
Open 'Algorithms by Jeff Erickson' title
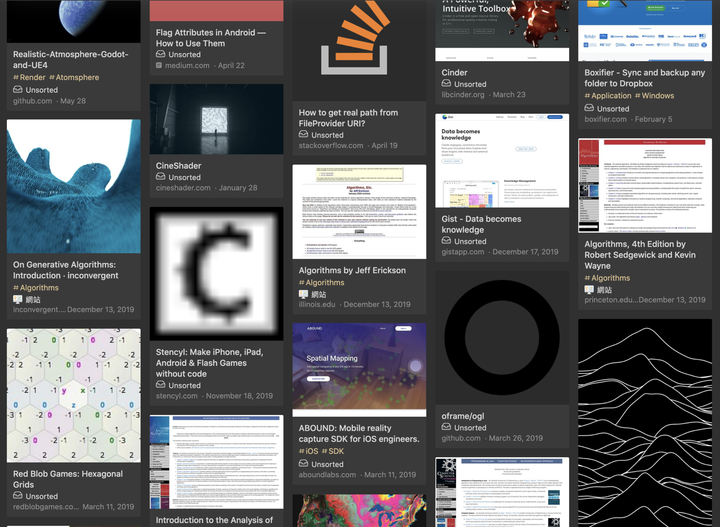coord(352,270)
